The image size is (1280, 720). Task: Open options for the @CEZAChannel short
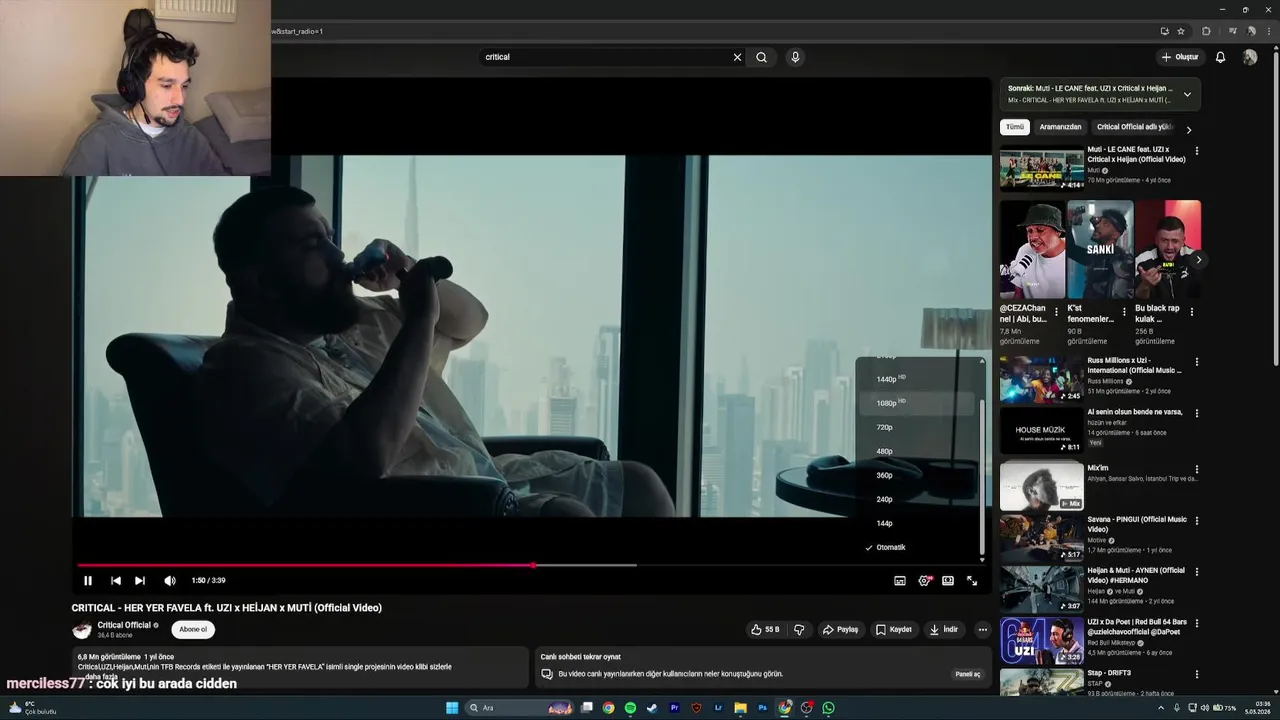pyautogui.click(x=1056, y=312)
